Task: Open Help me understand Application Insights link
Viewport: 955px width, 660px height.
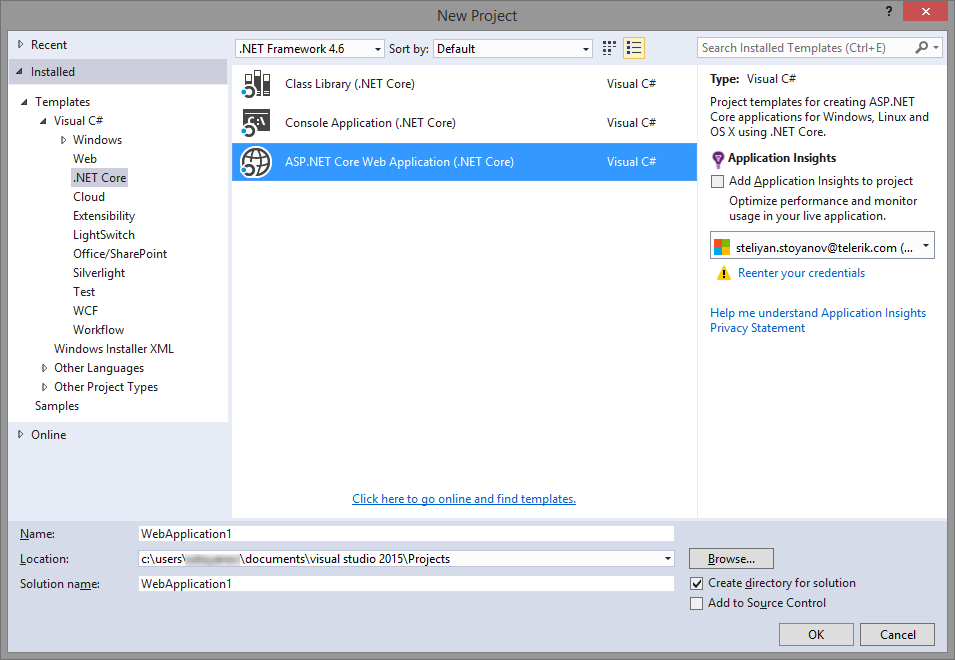Action: (x=818, y=312)
